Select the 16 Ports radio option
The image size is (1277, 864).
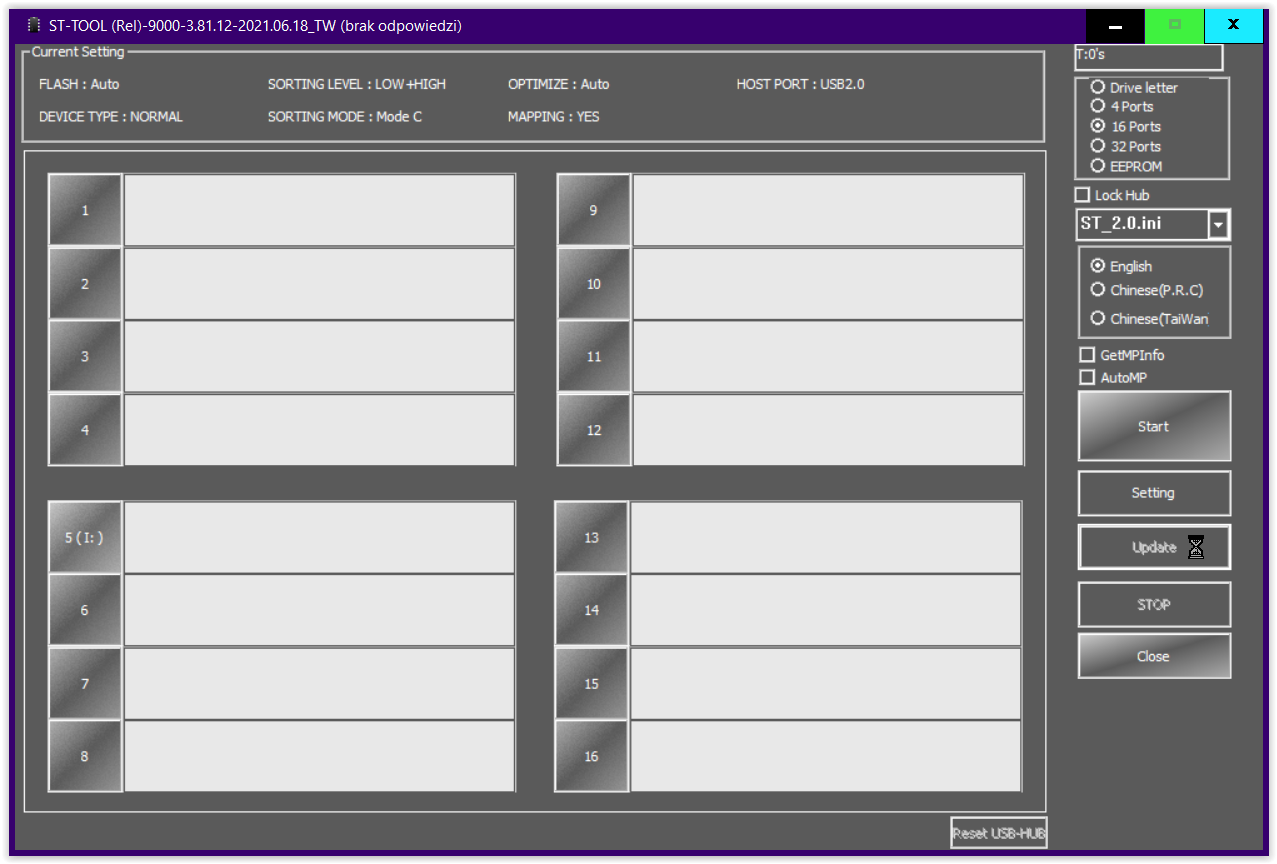pos(1098,126)
